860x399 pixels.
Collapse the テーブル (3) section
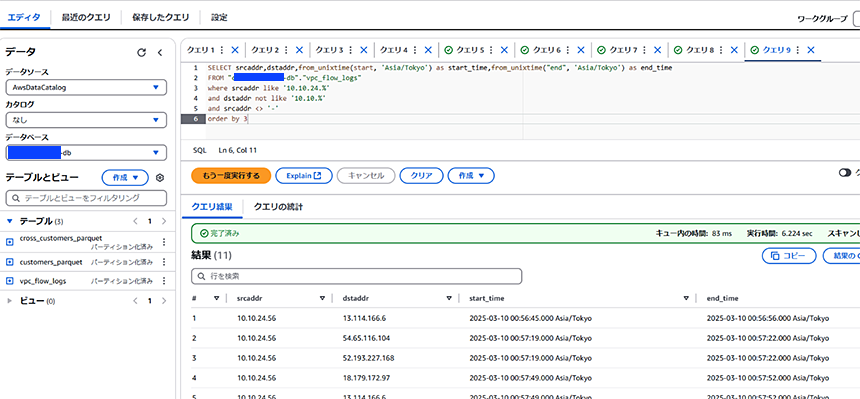coord(9,221)
